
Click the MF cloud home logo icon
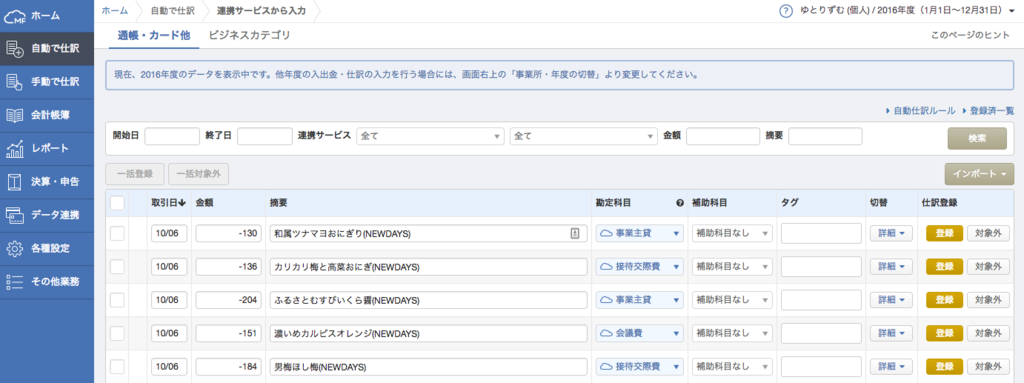pos(14,16)
